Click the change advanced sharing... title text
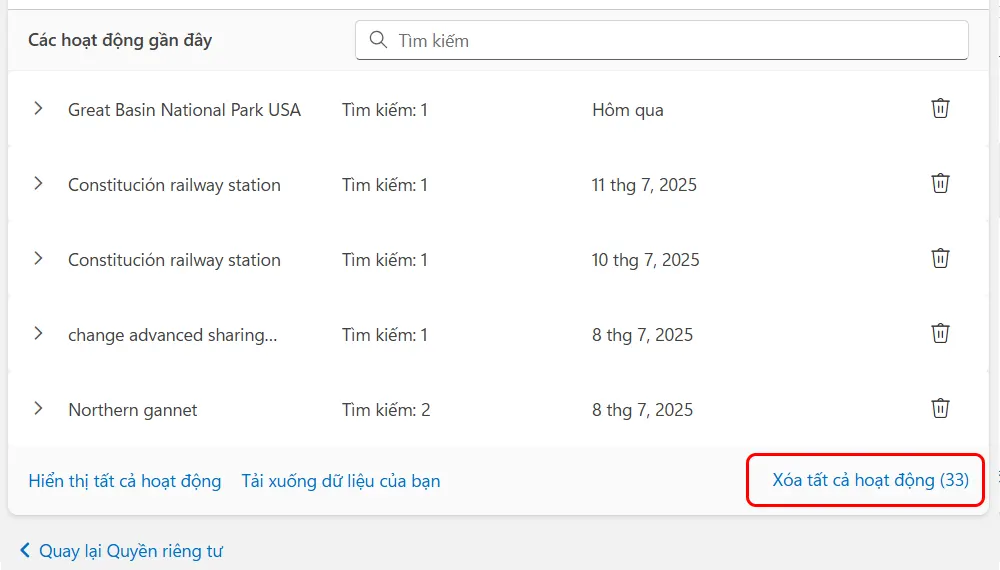Image resolution: width=1000 pixels, height=570 pixels. 172,335
